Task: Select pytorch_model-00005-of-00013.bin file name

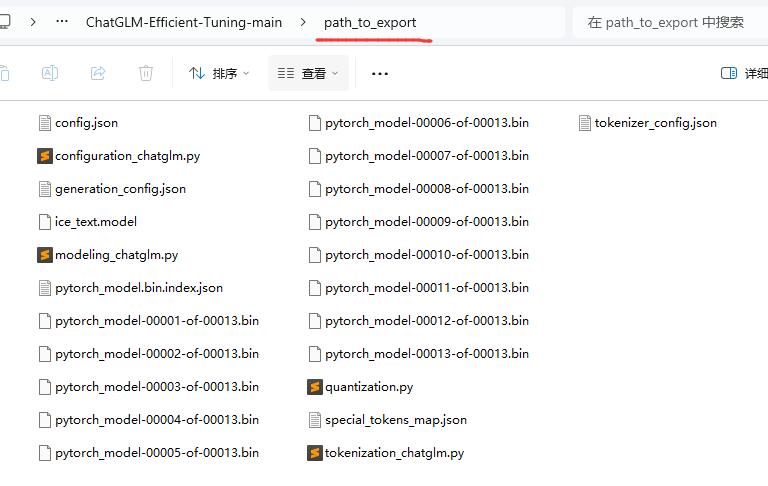Action: point(157,453)
